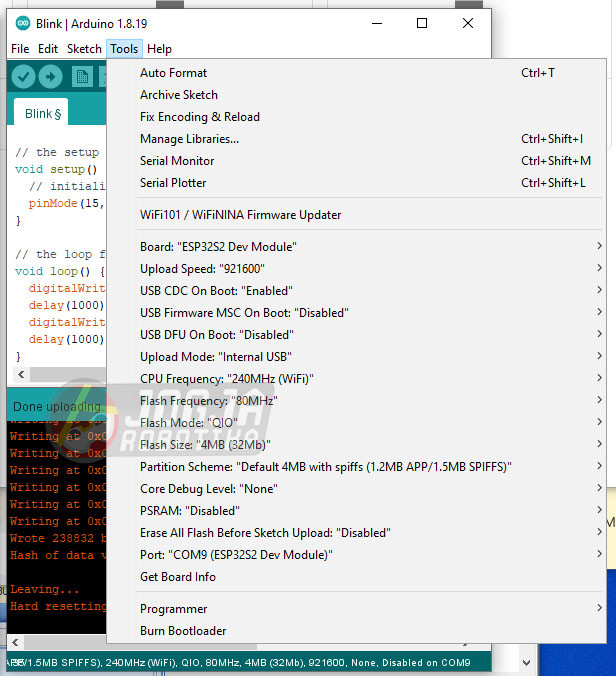
Task: Launch WiFi101 / WiFiNINA Firmware Updater
Action: [x=356, y=215]
